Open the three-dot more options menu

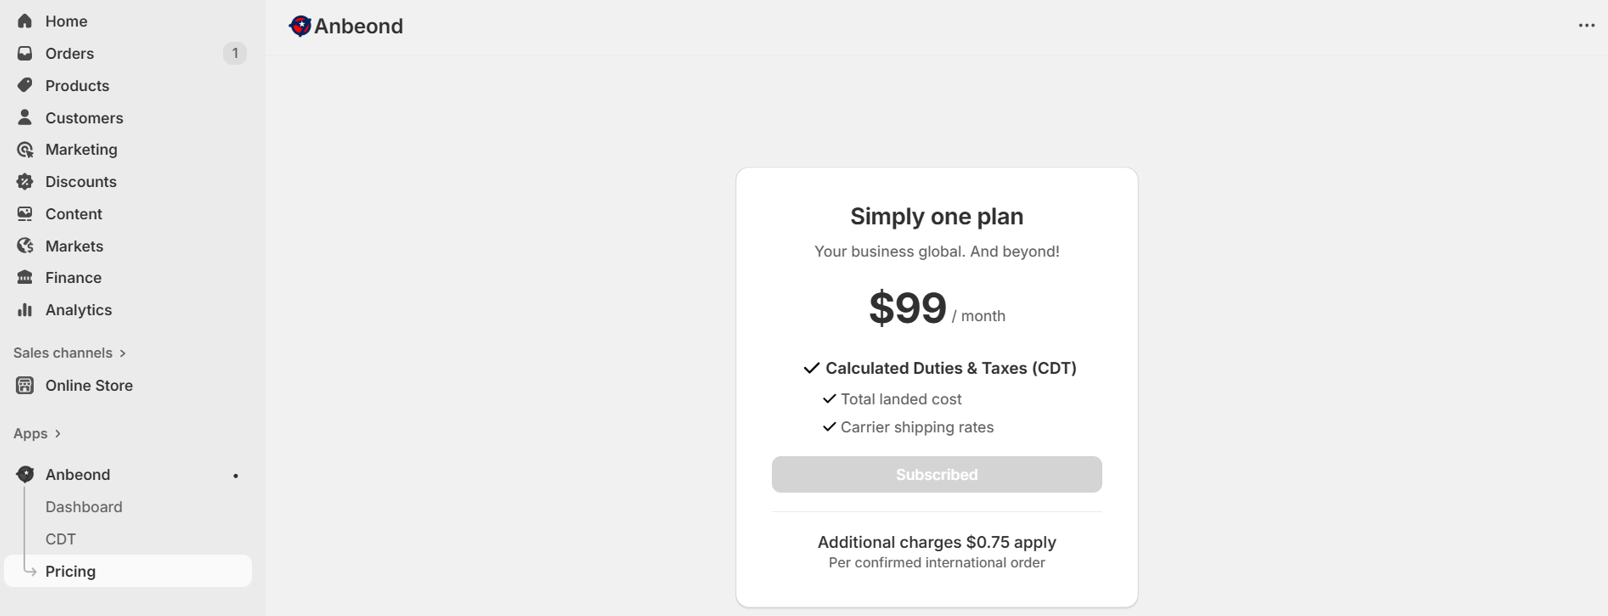[x=1586, y=26]
